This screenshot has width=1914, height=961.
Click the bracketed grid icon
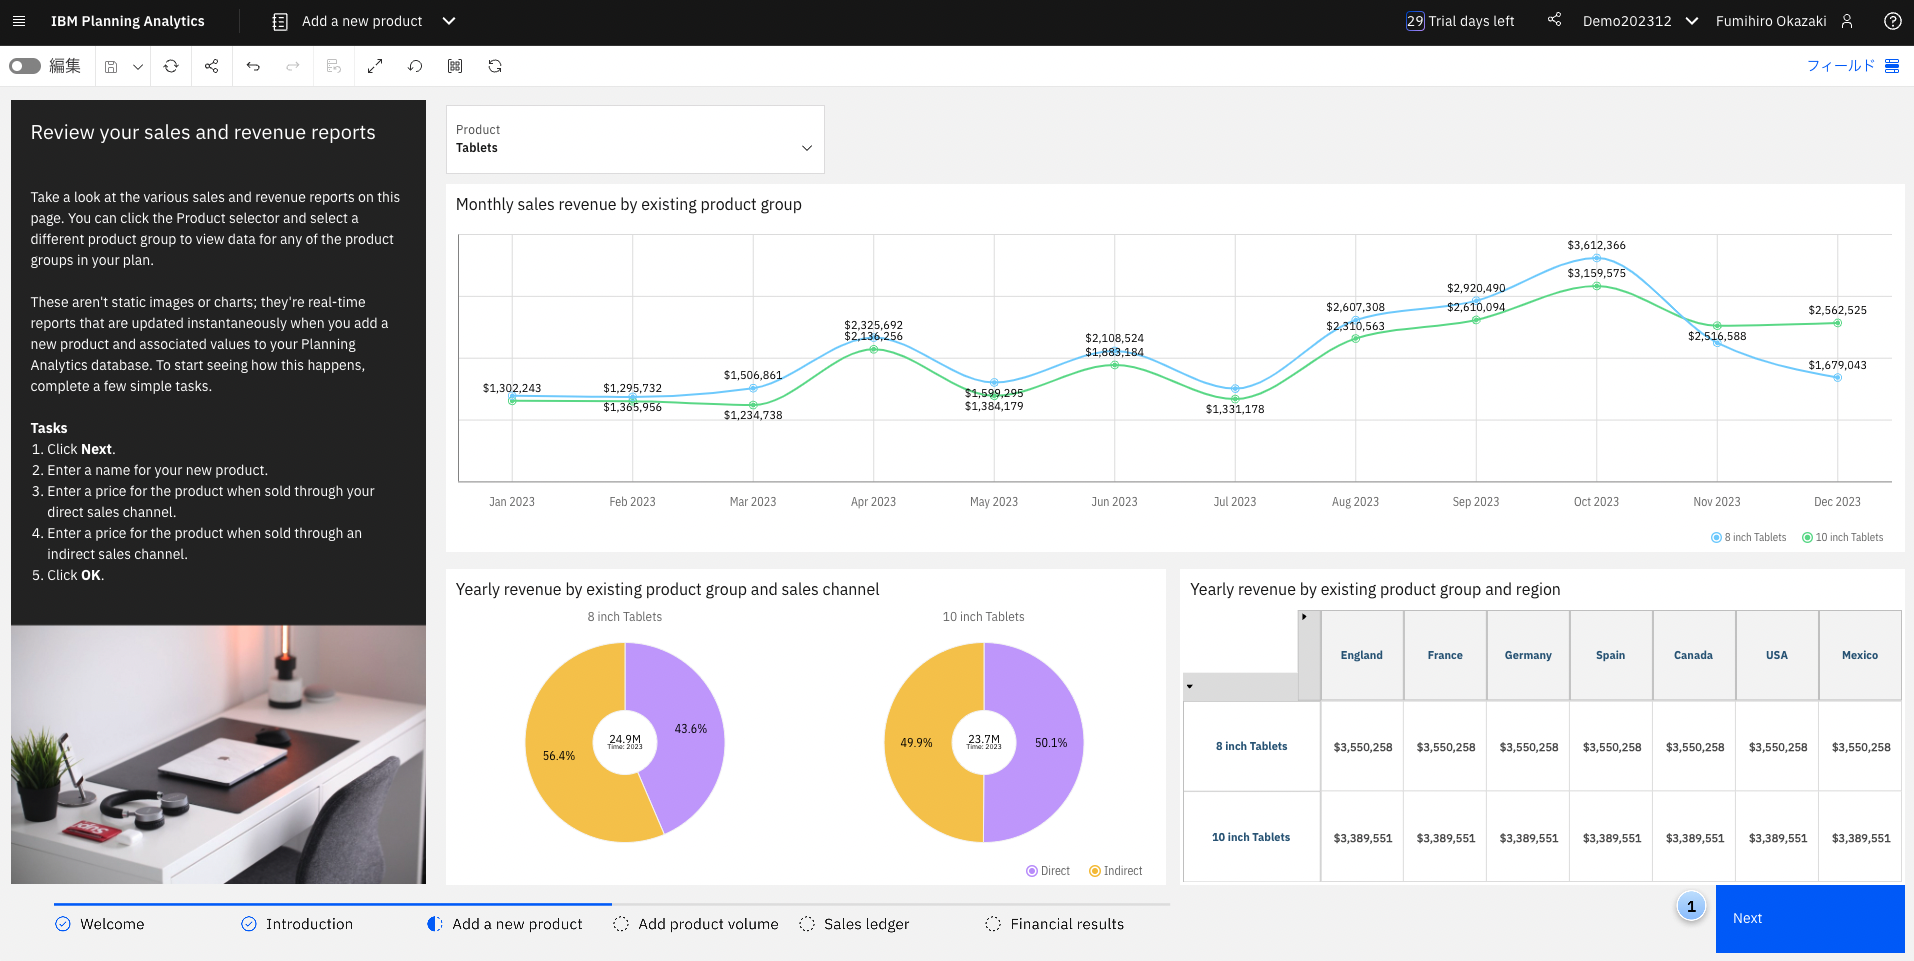[x=455, y=66]
